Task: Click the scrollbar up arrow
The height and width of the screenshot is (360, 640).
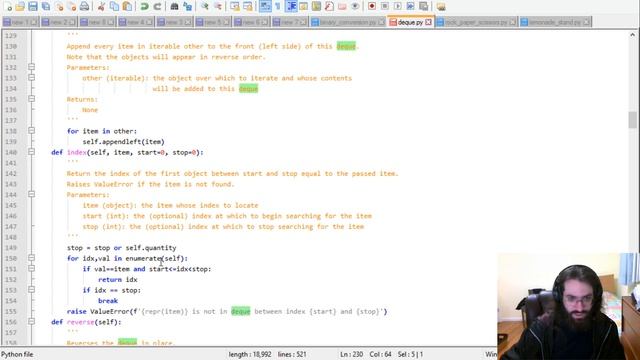Action: point(633,35)
